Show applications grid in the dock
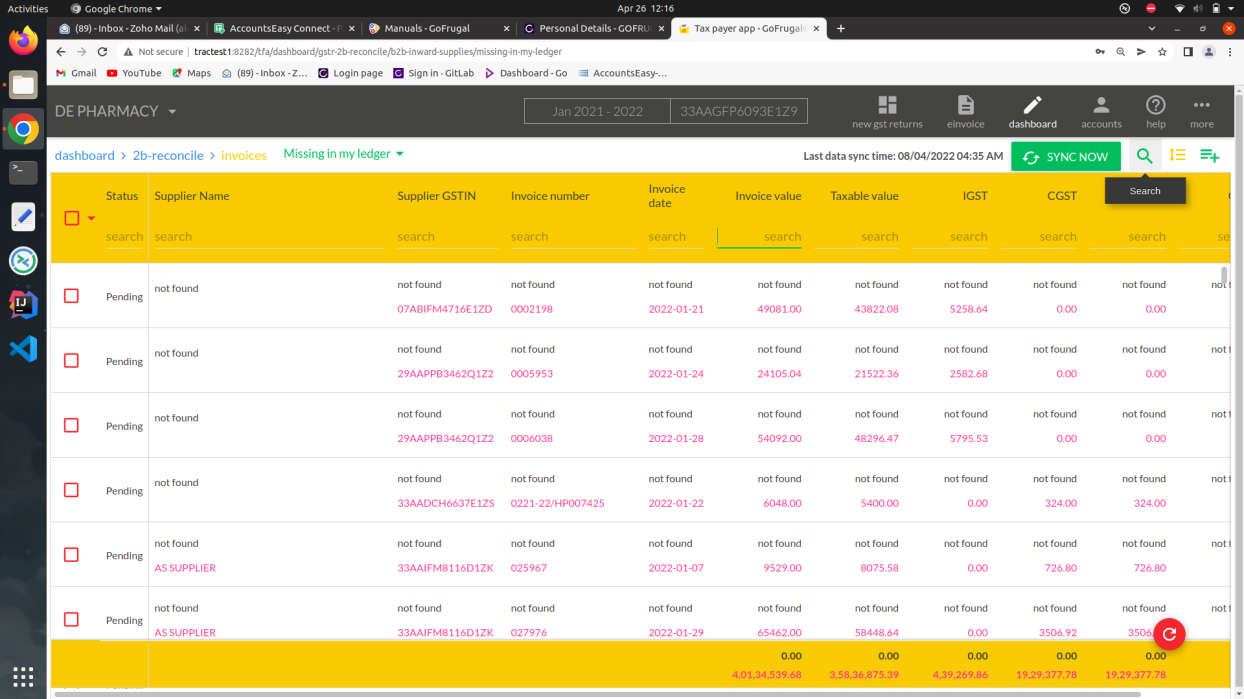The height and width of the screenshot is (699, 1244). [23, 675]
